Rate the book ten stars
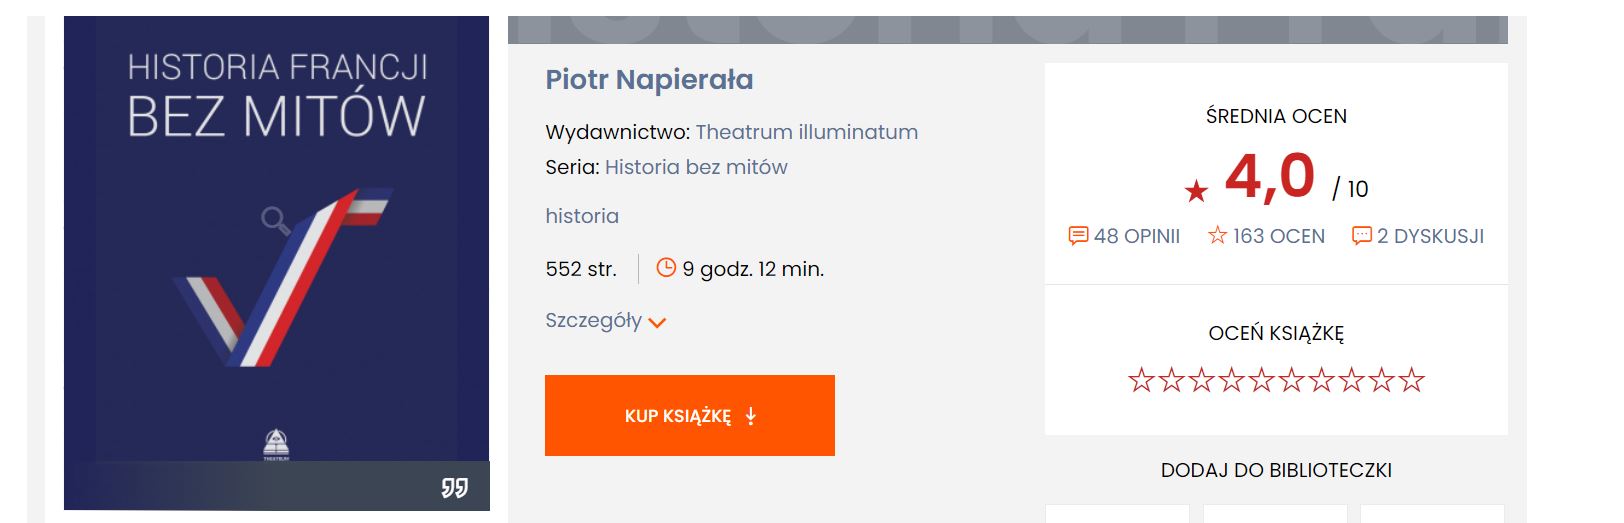Image resolution: width=1624 pixels, height=523 pixels. click(x=1411, y=380)
